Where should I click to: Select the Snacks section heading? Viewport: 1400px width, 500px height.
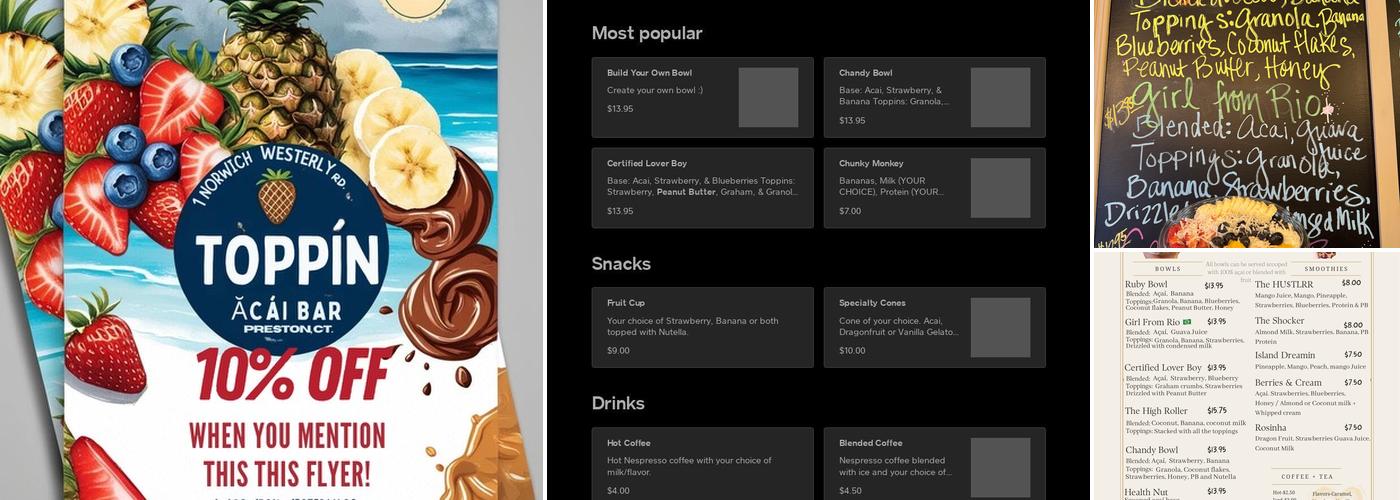pos(621,263)
